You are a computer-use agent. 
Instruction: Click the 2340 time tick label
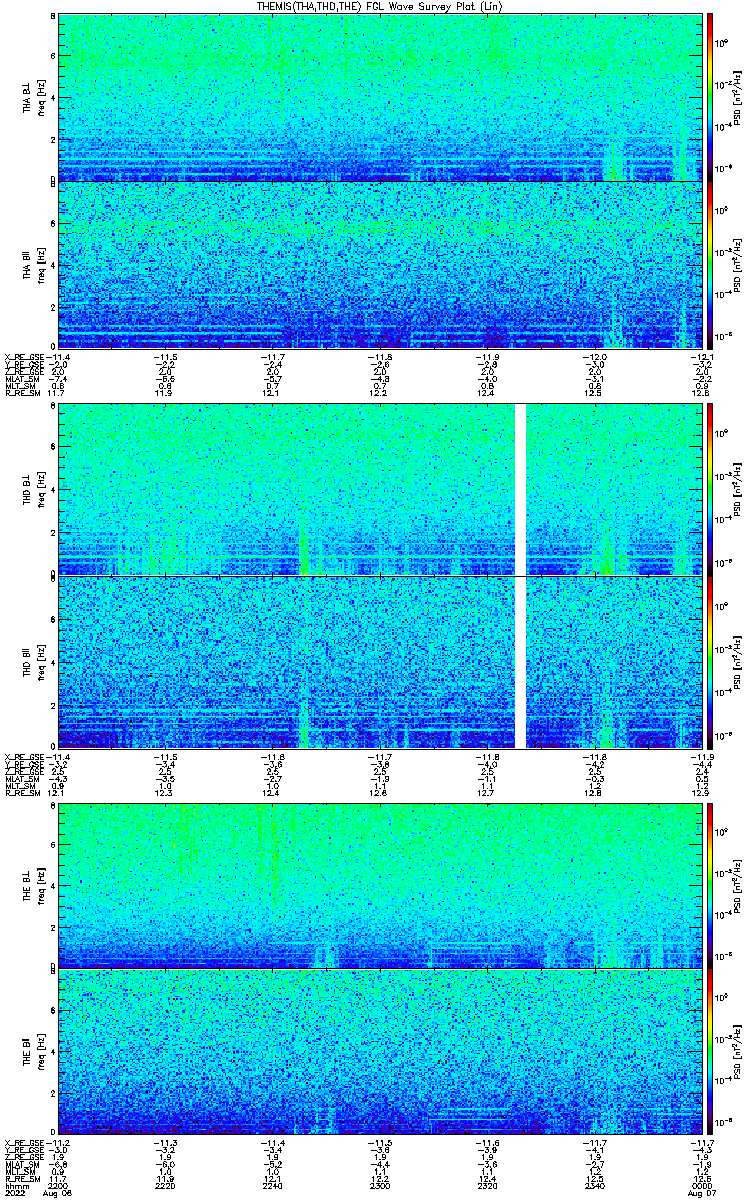coord(596,1186)
